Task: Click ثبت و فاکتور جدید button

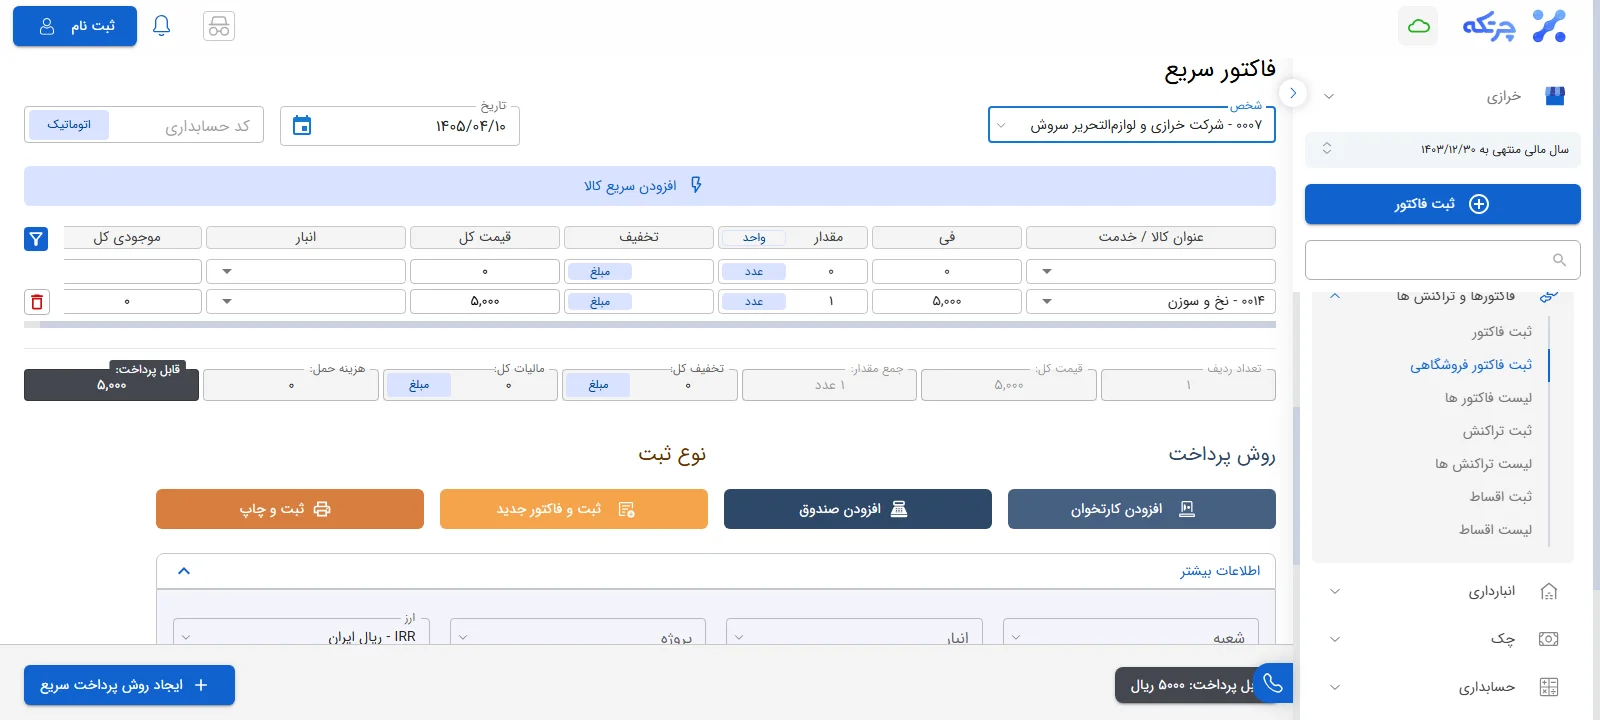Action: [x=574, y=509]
